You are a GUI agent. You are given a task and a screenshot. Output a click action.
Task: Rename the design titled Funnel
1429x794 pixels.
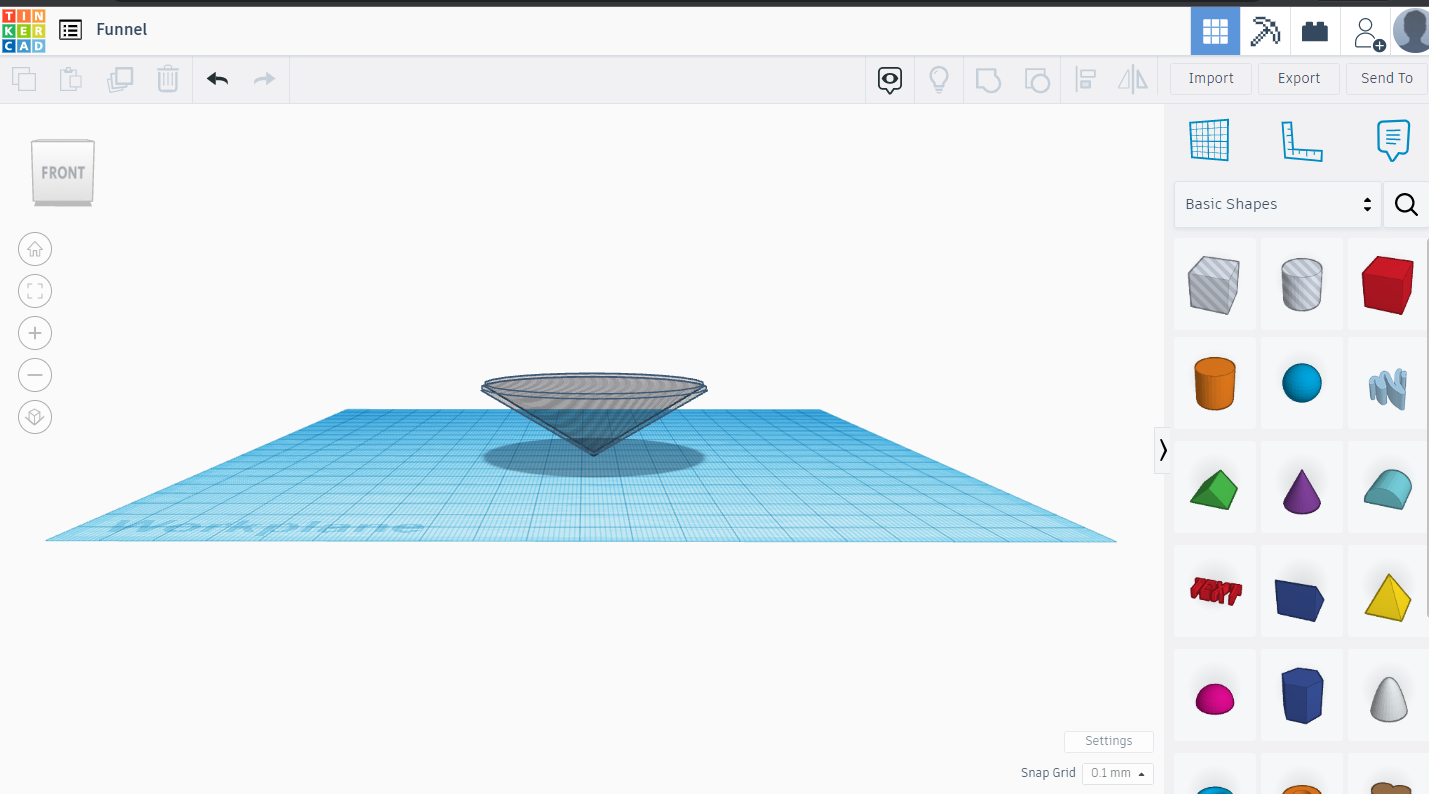coord(122,30)
